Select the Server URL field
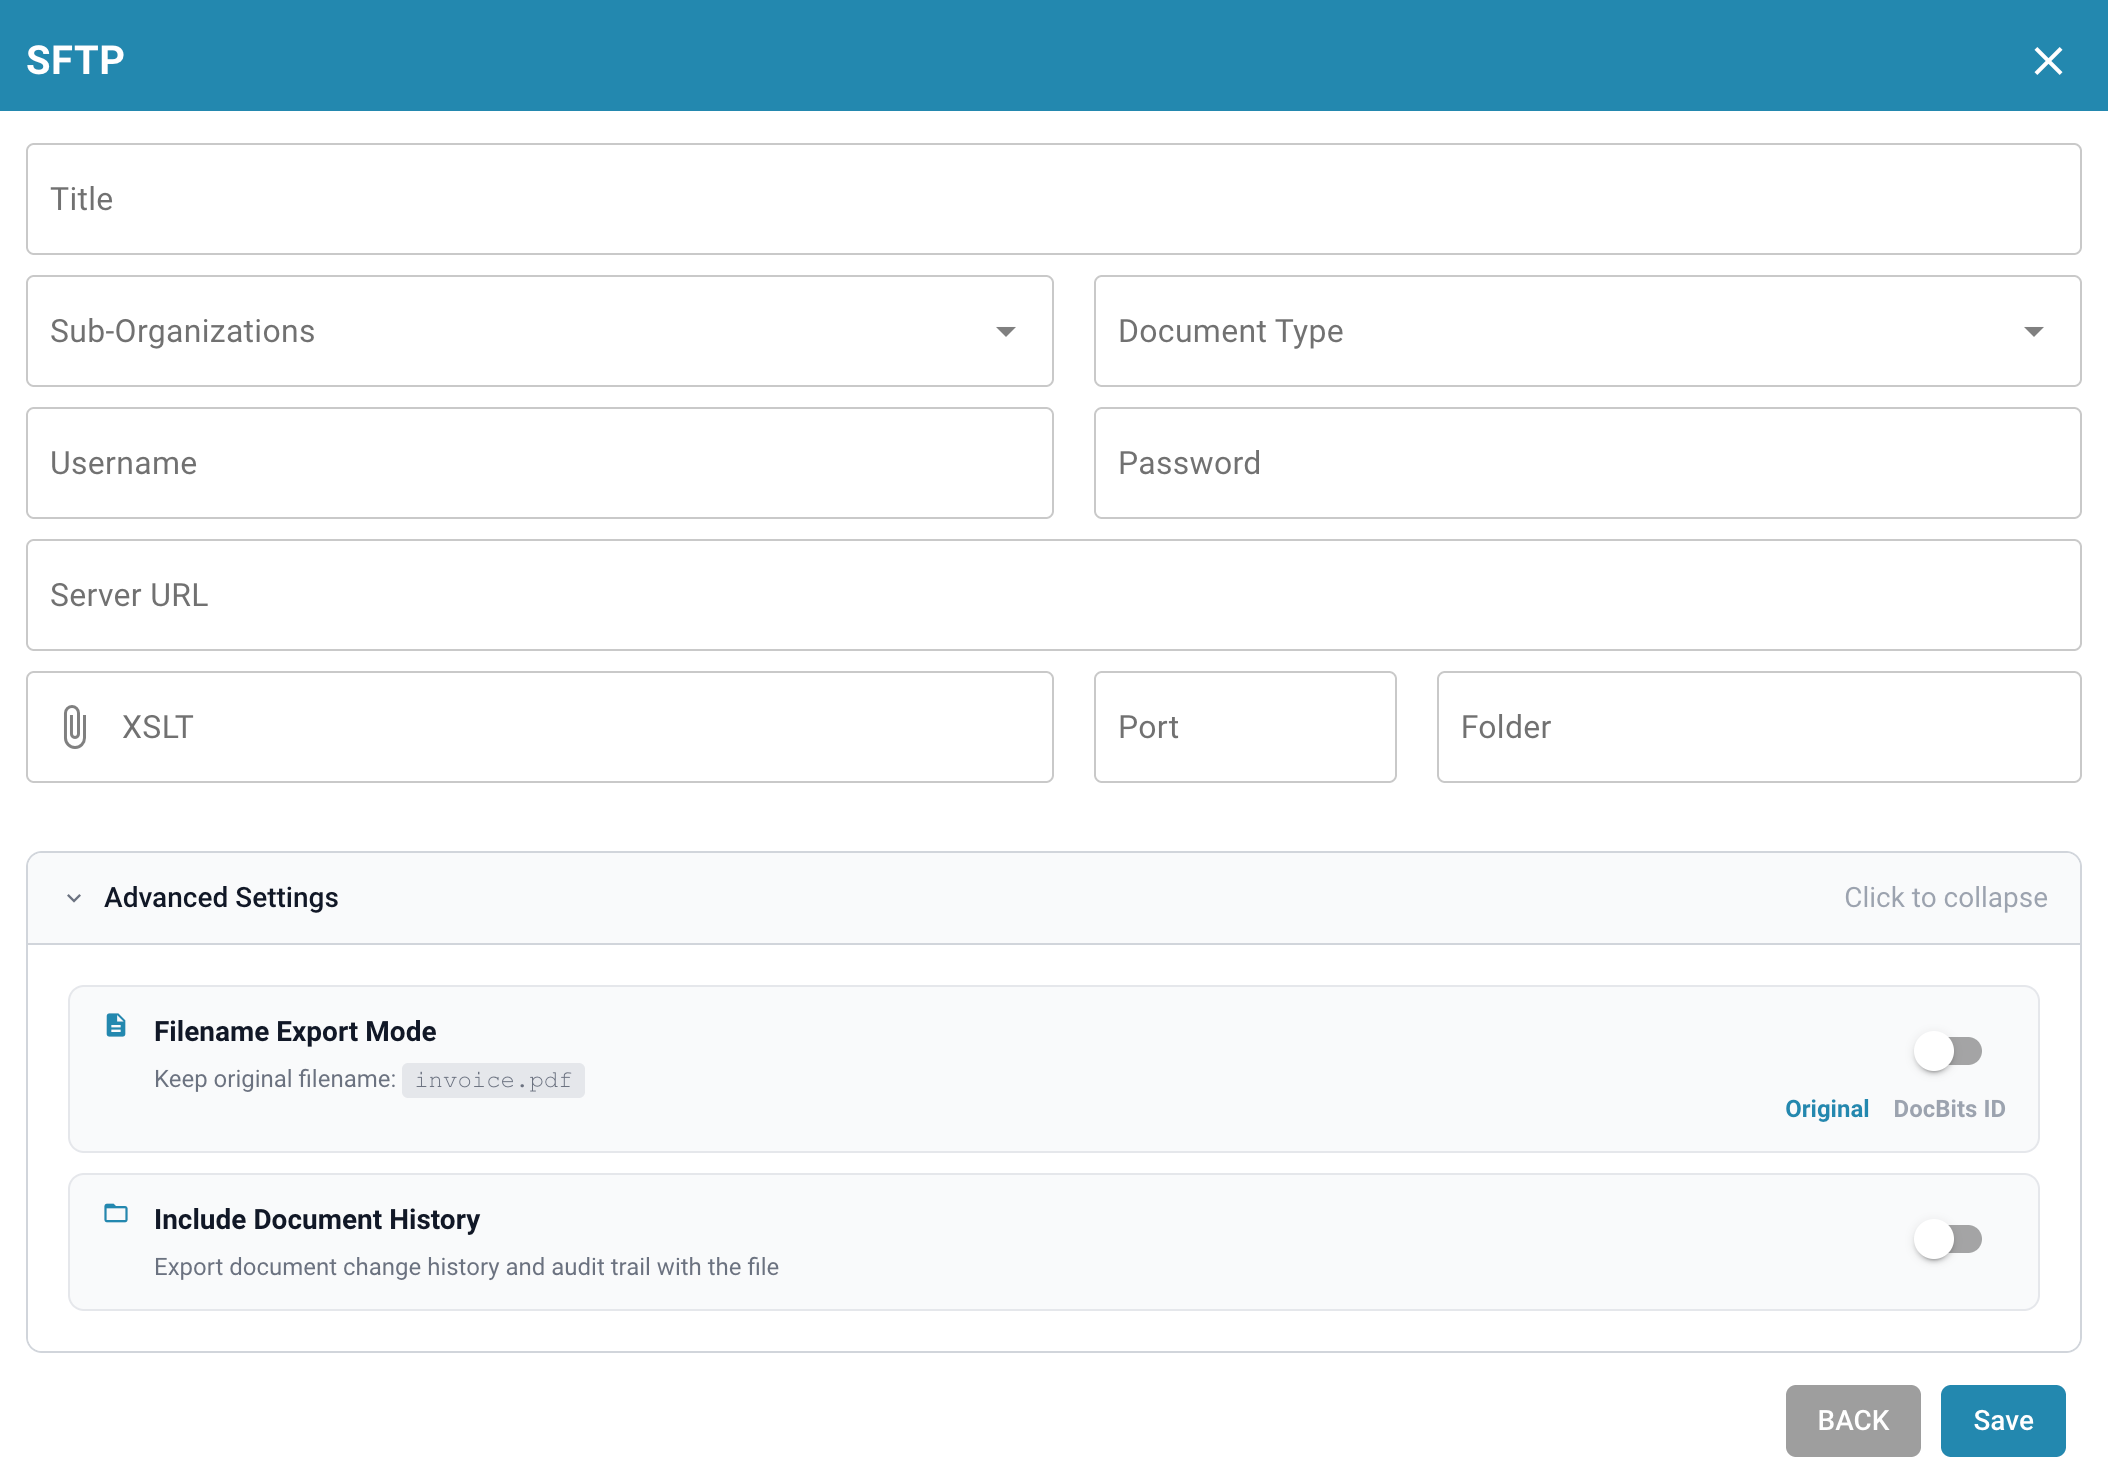The image size is (2108, 1484). (1053, 595)
